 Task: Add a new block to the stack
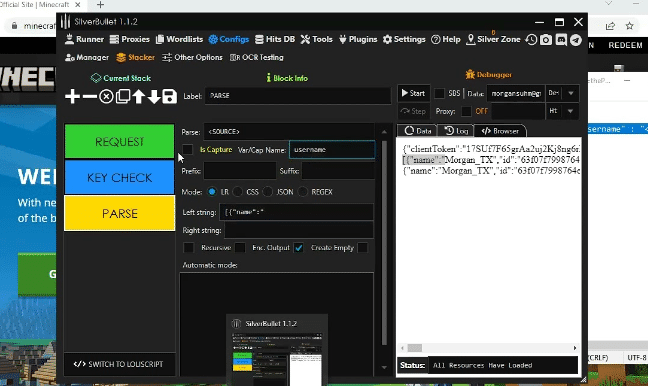(72, 96)
